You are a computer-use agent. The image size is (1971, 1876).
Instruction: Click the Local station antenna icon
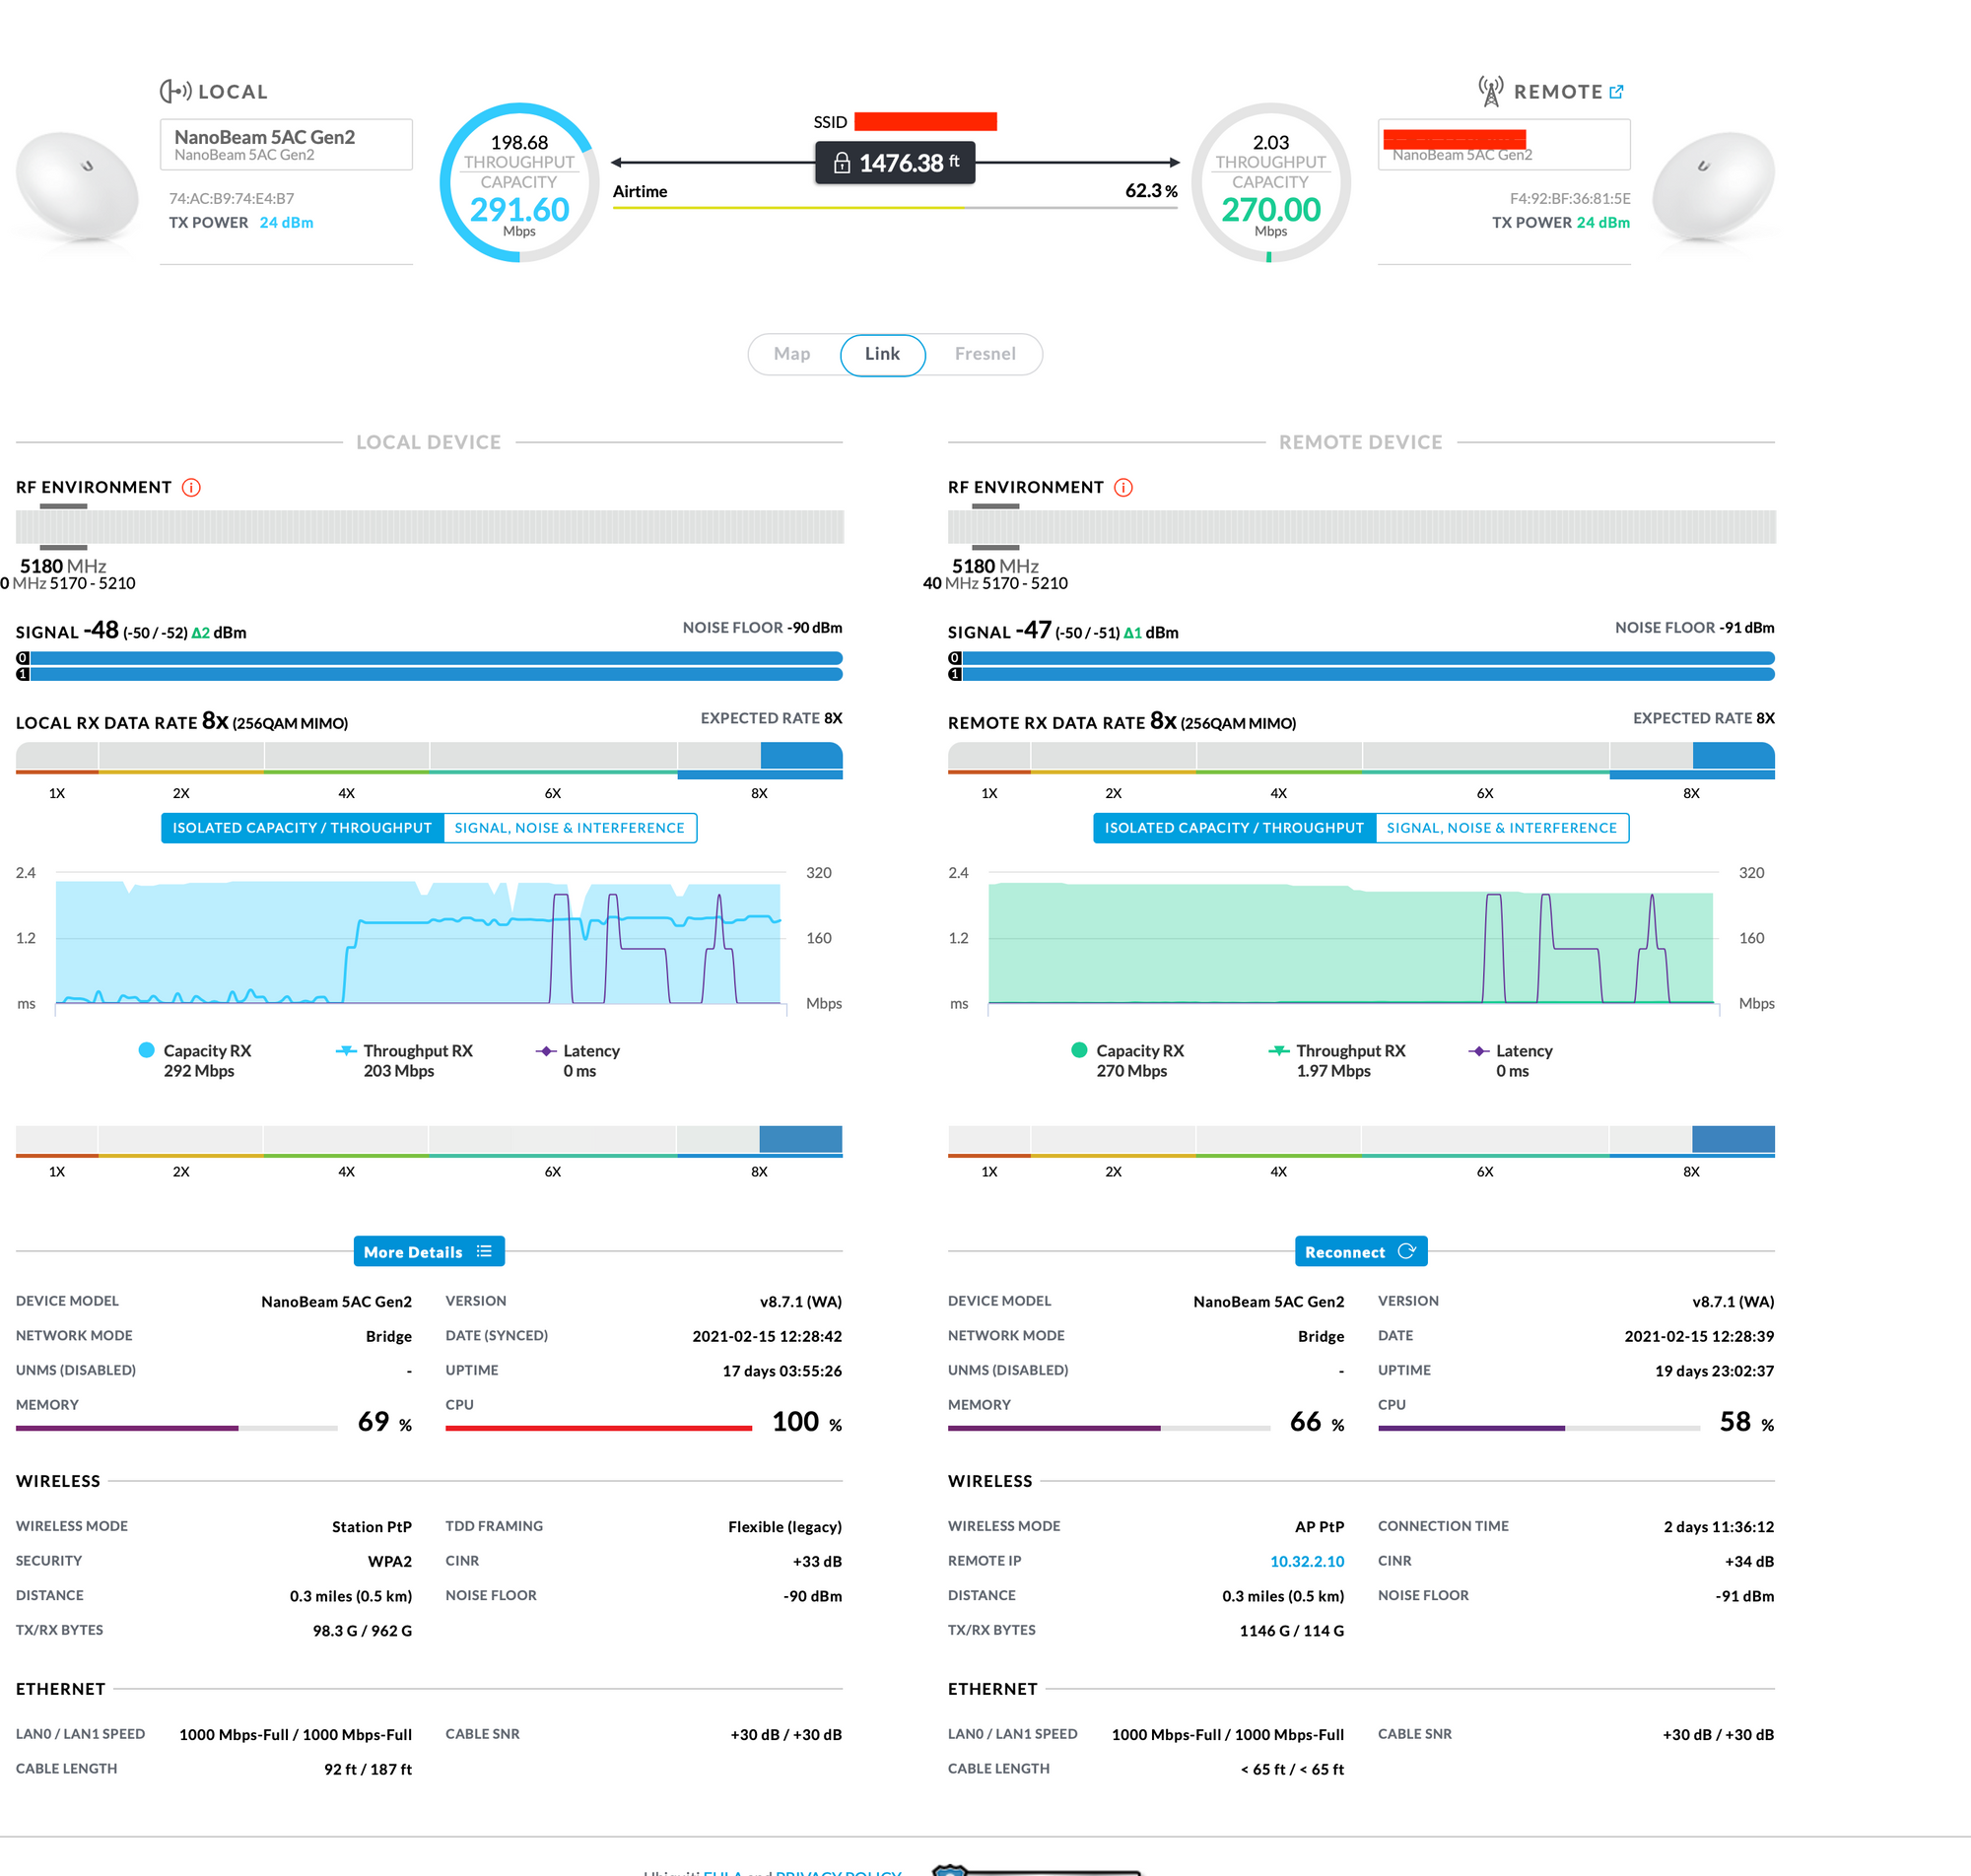[x=175, y=92]
